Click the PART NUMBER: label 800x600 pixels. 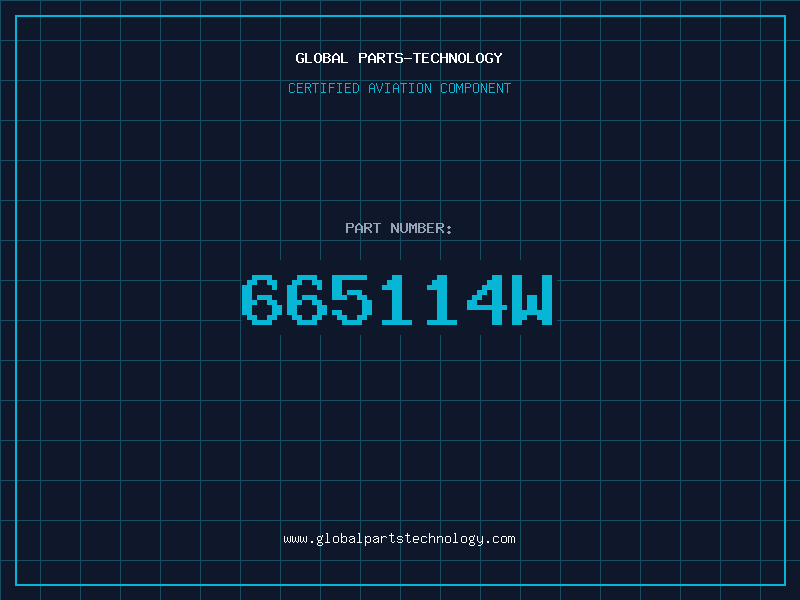pyautogui.click(x=399, y=228)
